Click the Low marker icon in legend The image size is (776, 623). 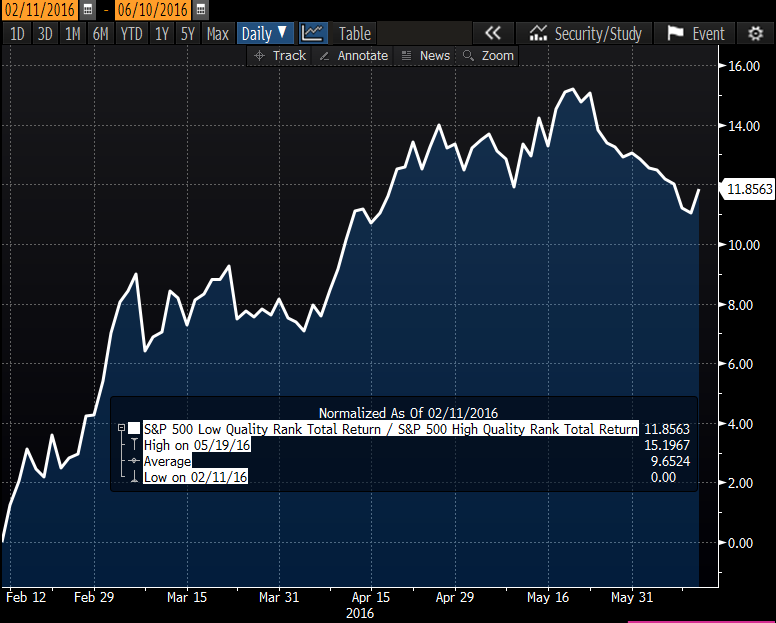tap(134, 477)
